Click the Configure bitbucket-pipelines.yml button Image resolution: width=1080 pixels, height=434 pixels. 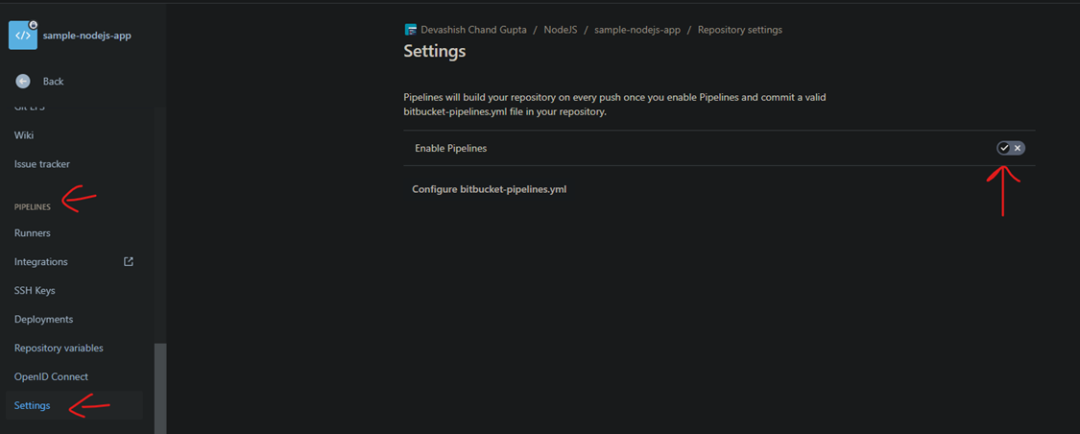(489, 189)
